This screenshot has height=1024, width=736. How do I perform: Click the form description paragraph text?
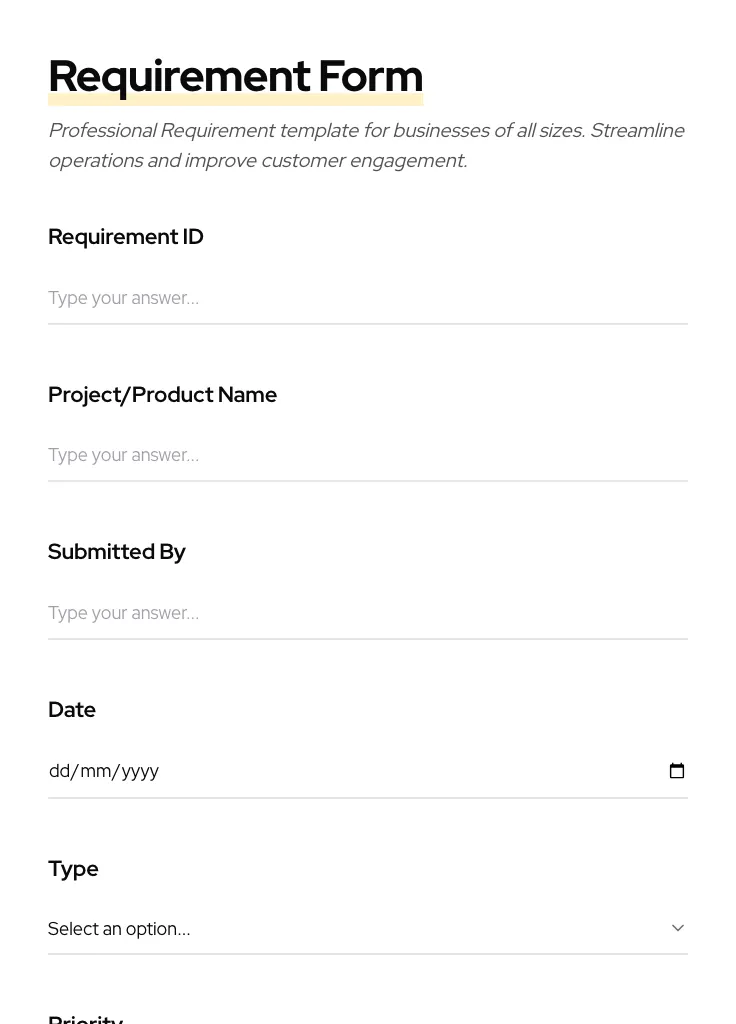[366, 145]
